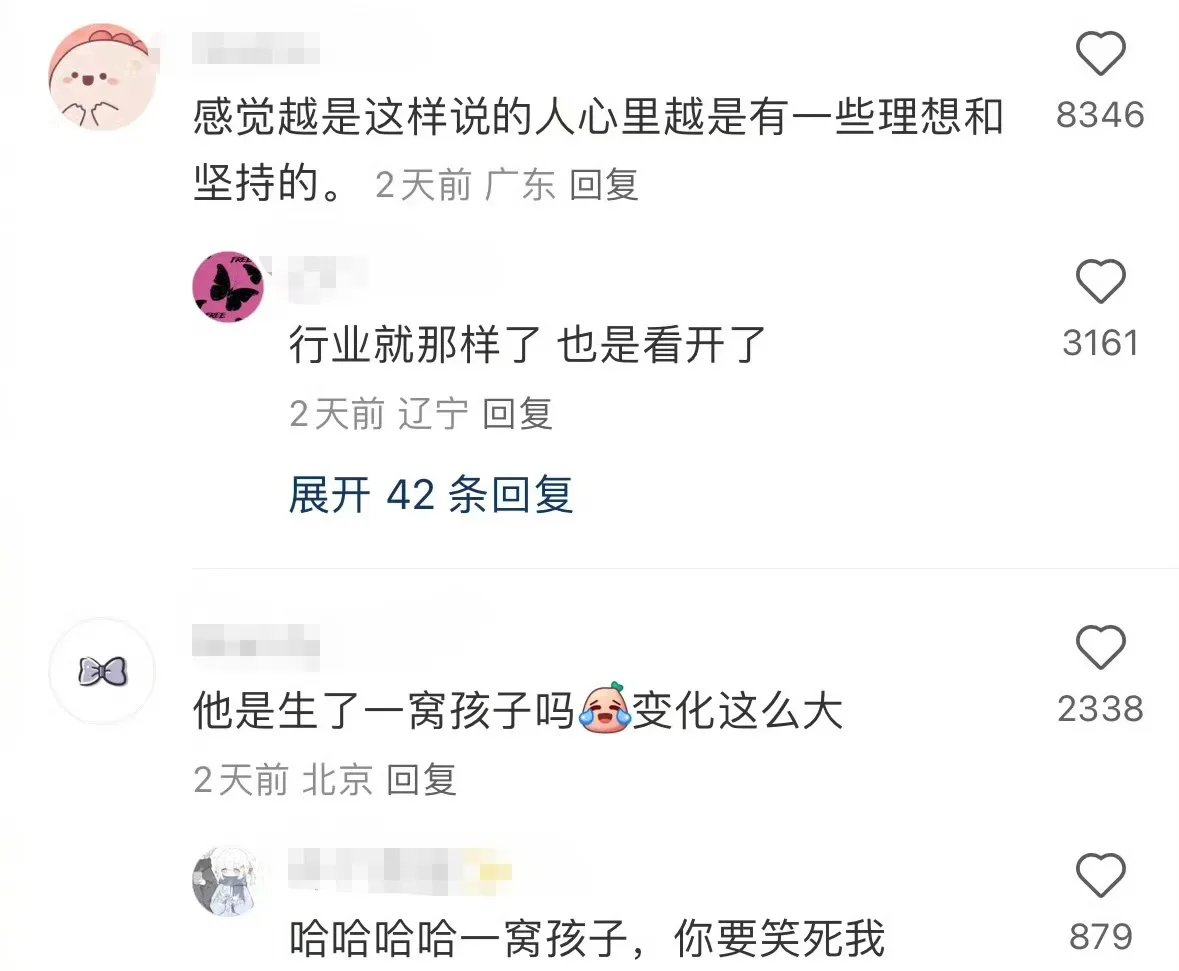This screenshot has height=971, width=1179.
Task: Tap the blurred username beside bow tie avatar
Action: [256, 647]
